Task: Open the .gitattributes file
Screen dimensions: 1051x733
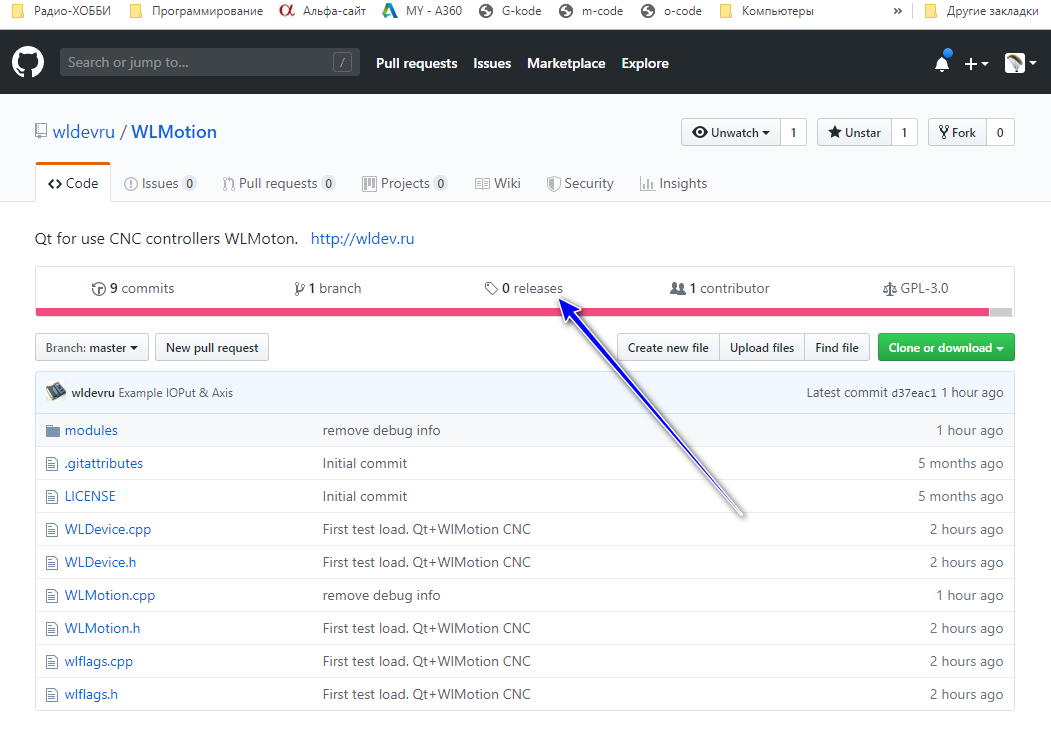Action: (104, 463)
